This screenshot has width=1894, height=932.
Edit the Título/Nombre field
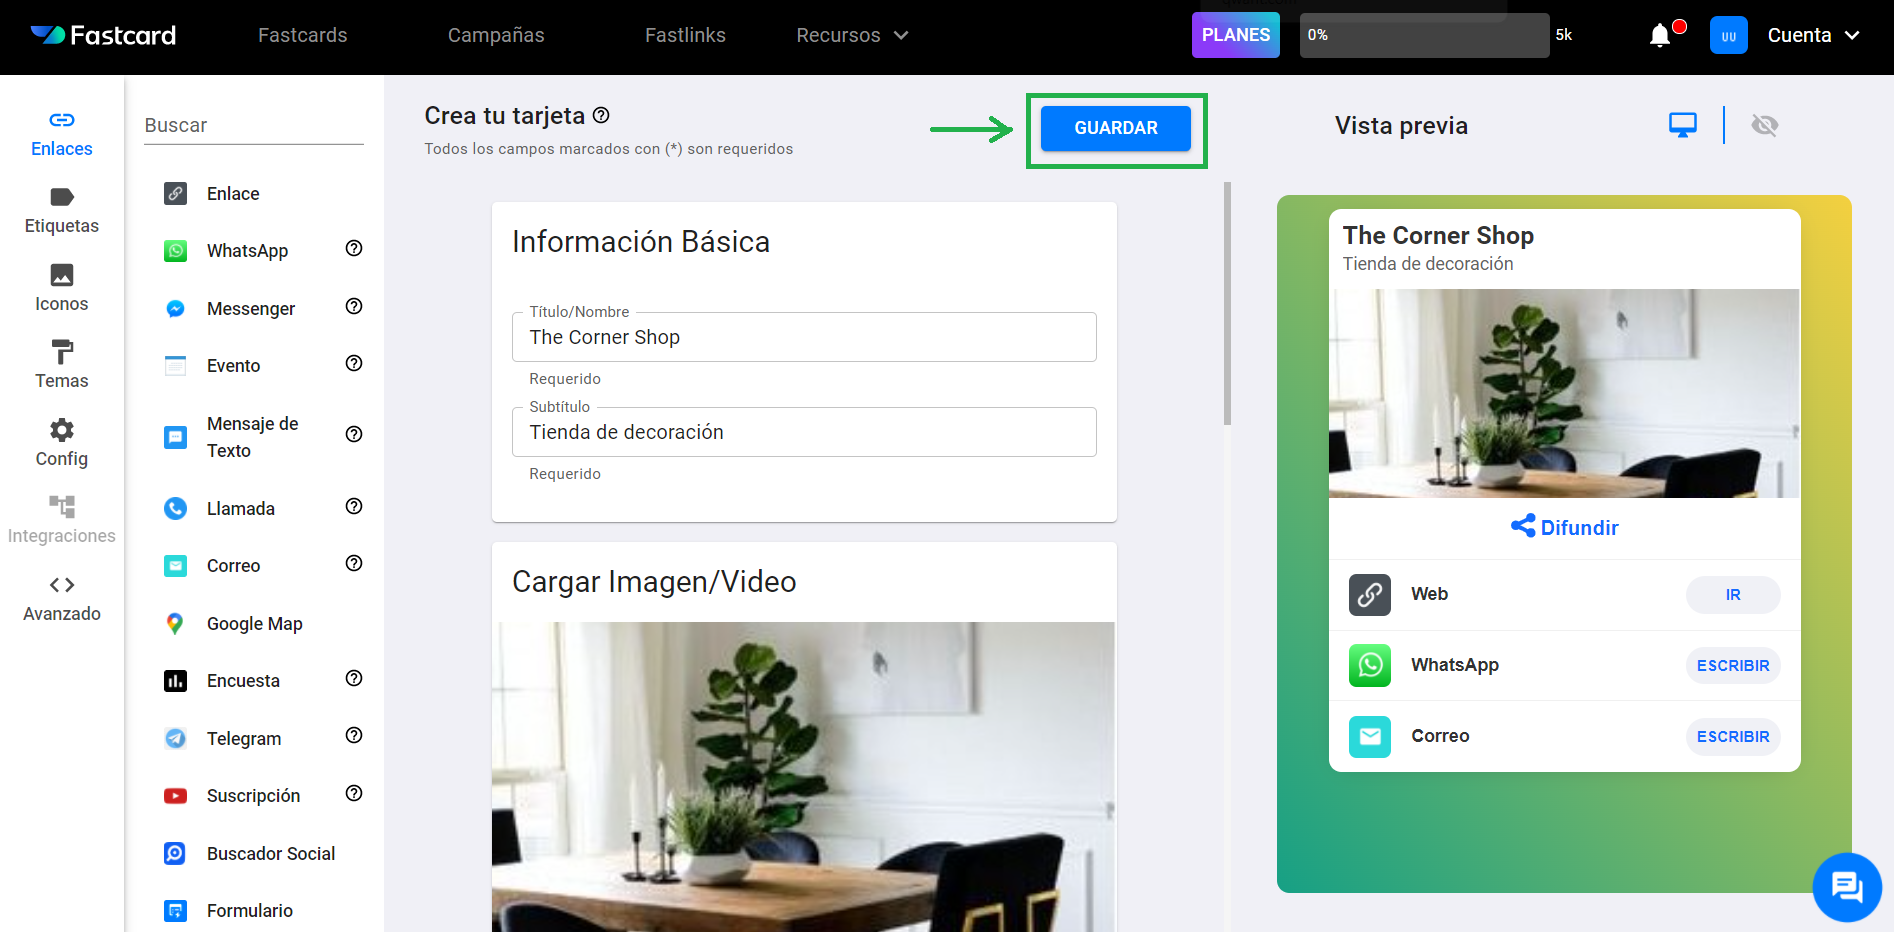(x=804, y=337)
